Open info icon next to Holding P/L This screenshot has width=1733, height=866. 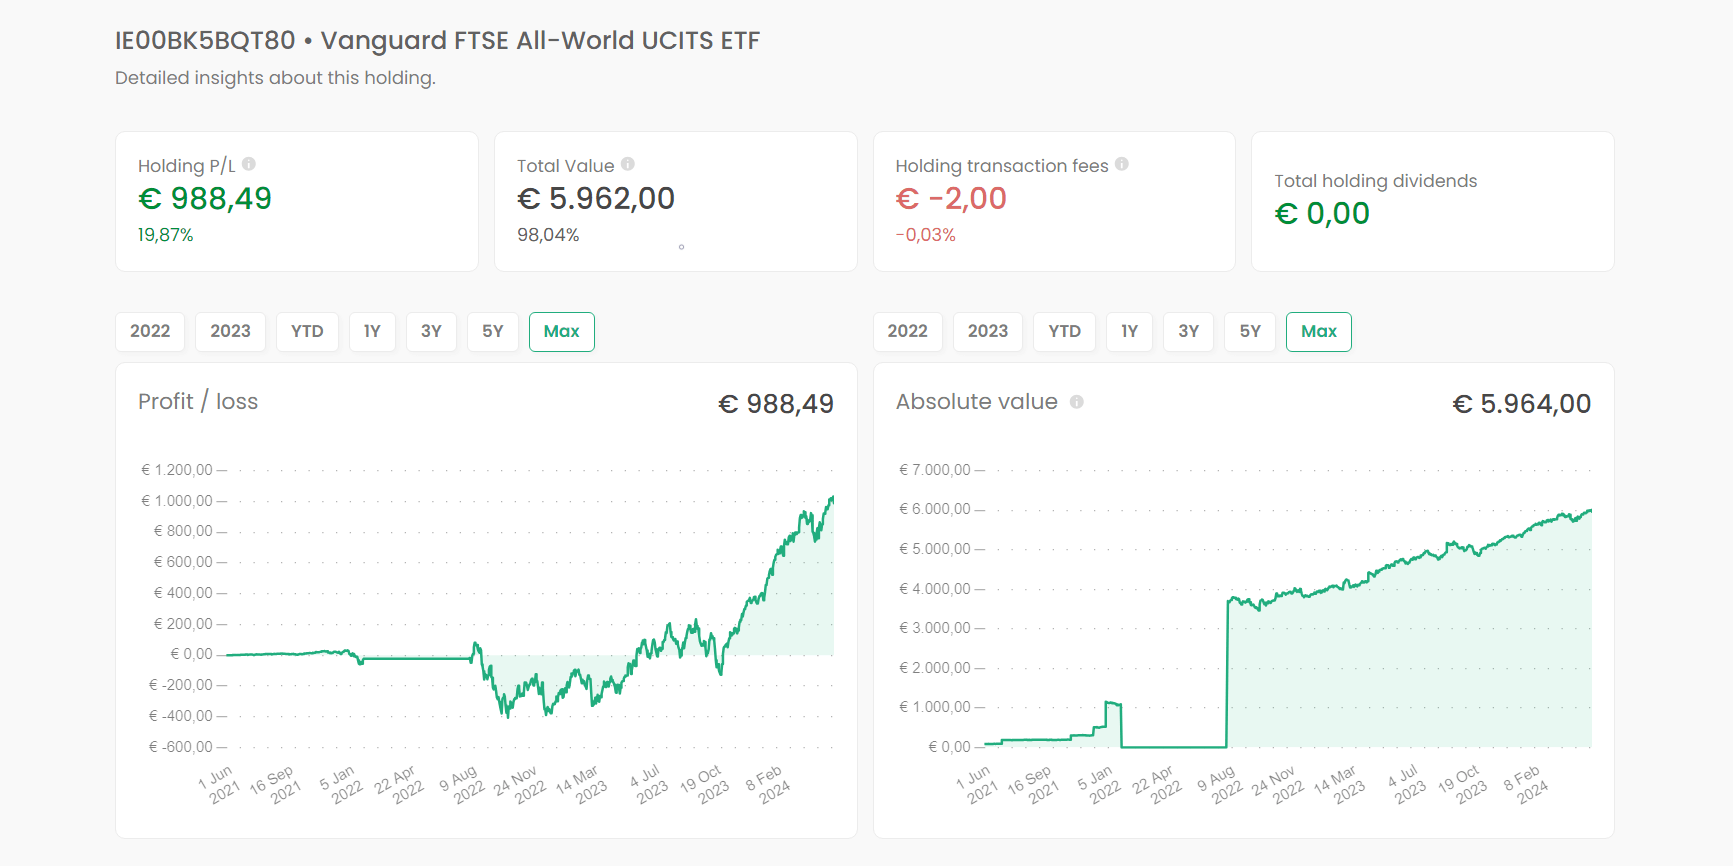coord(249,164)
